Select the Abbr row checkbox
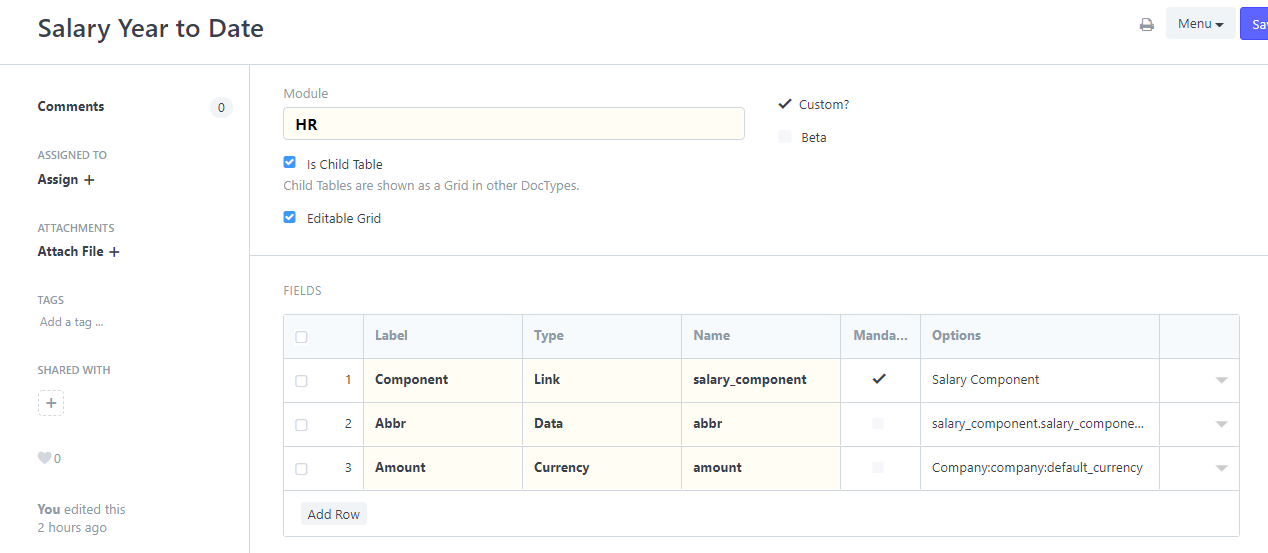1268x553 pixels. [x=301, y=424]
